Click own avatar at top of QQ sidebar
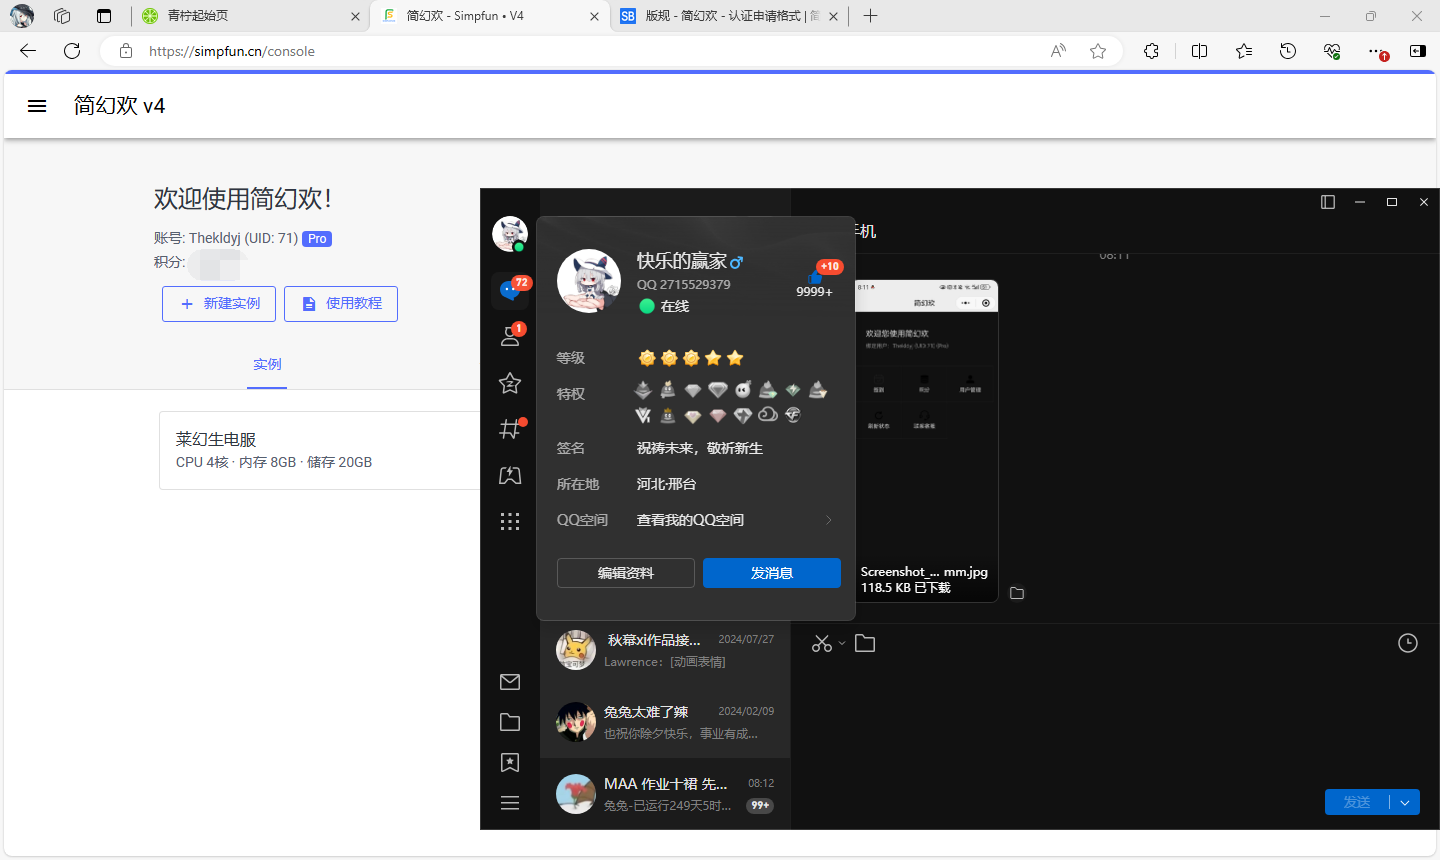1440x860 pixels. [510, 234]
